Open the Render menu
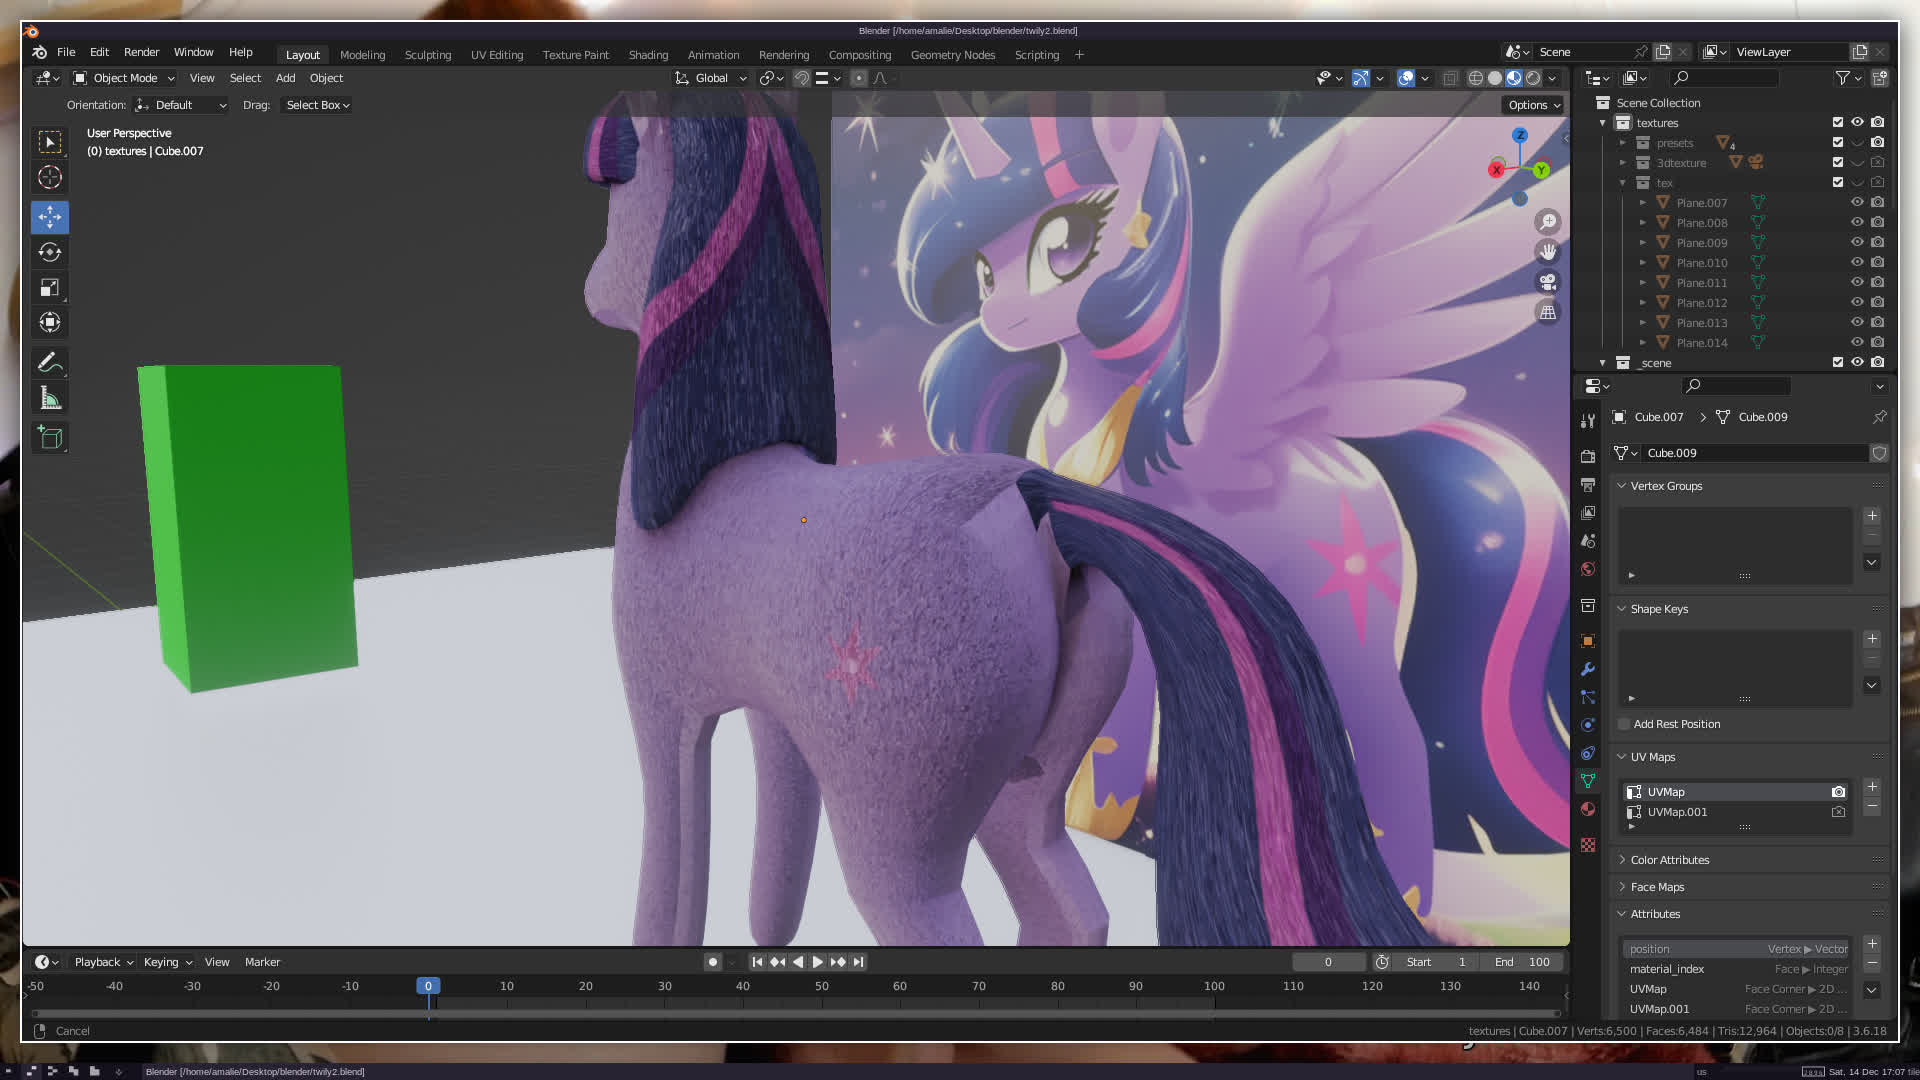 coord(141,52)
